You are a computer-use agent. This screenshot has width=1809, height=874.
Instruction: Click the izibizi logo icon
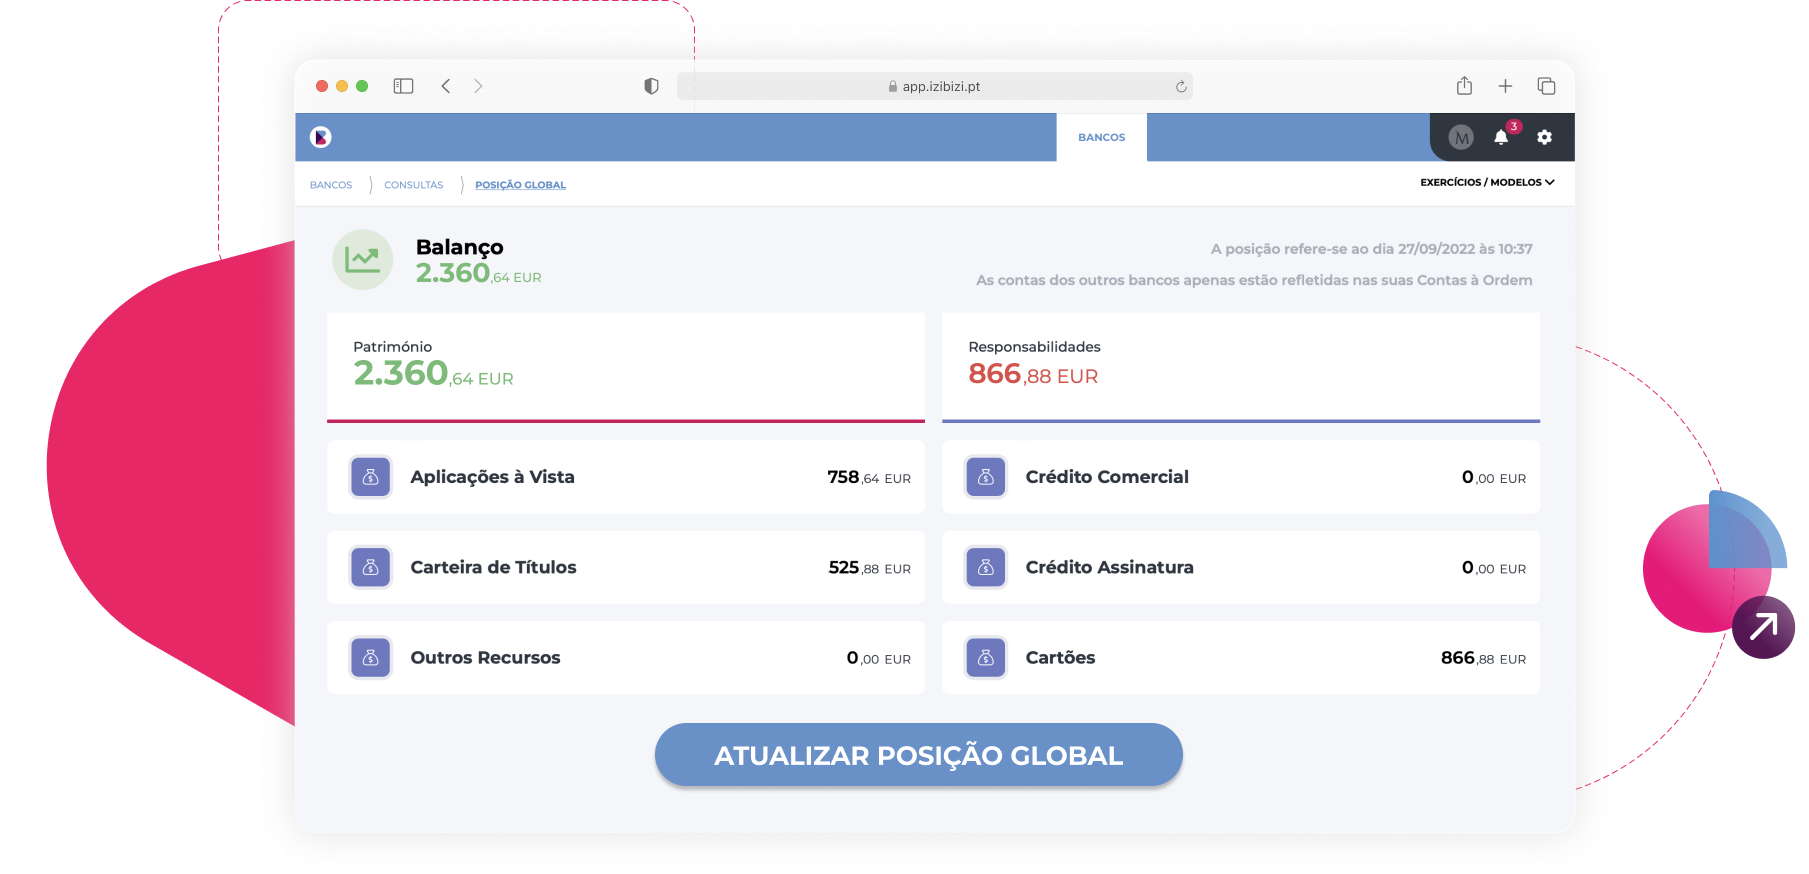(320, 137)
